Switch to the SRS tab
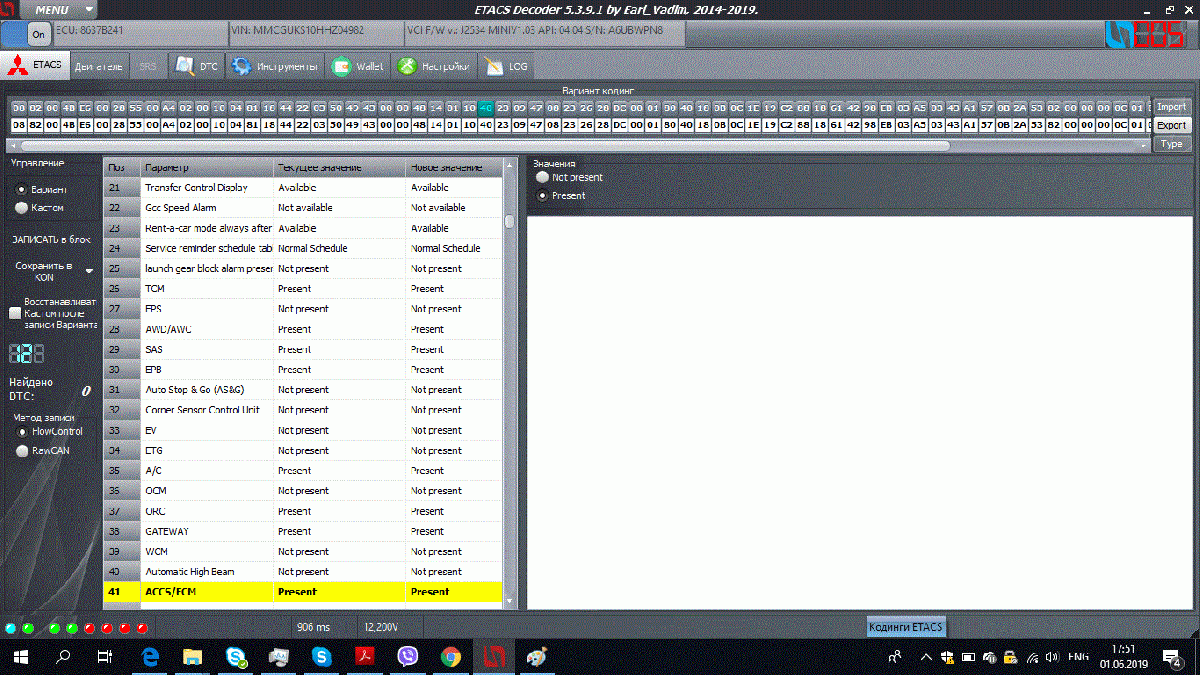This screenshot has width=1200, height=675. pos(147,66)
